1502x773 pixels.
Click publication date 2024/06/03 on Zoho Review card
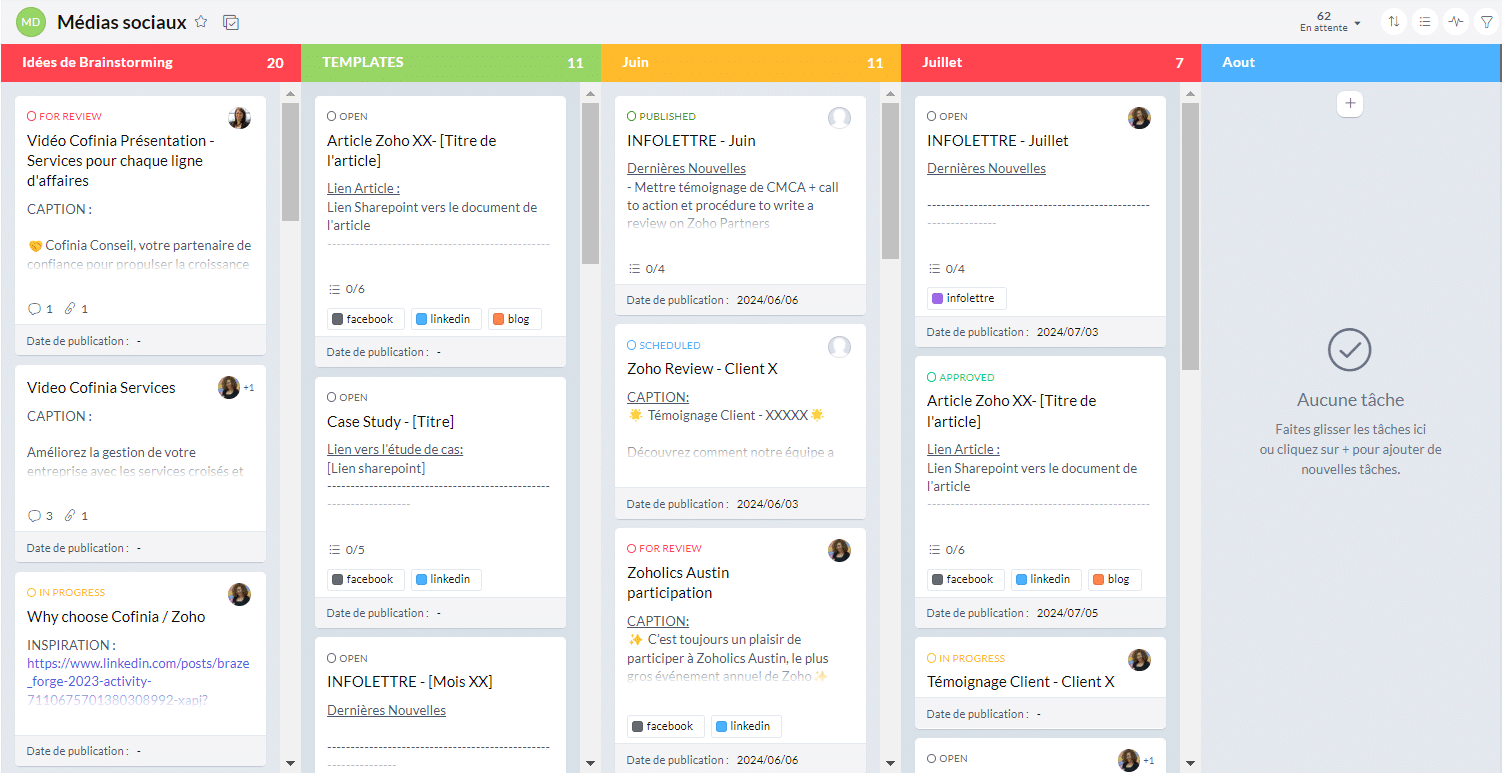click(x=767, y=504)
